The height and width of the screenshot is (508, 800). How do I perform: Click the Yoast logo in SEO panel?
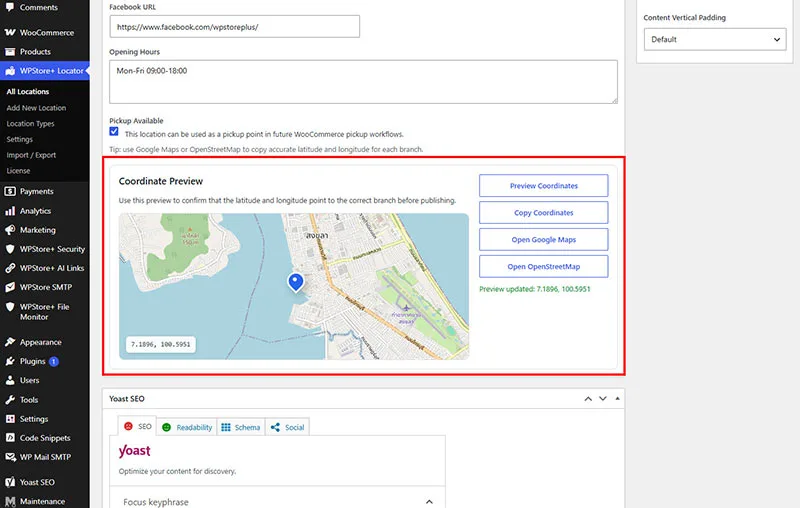pos(135,451)
